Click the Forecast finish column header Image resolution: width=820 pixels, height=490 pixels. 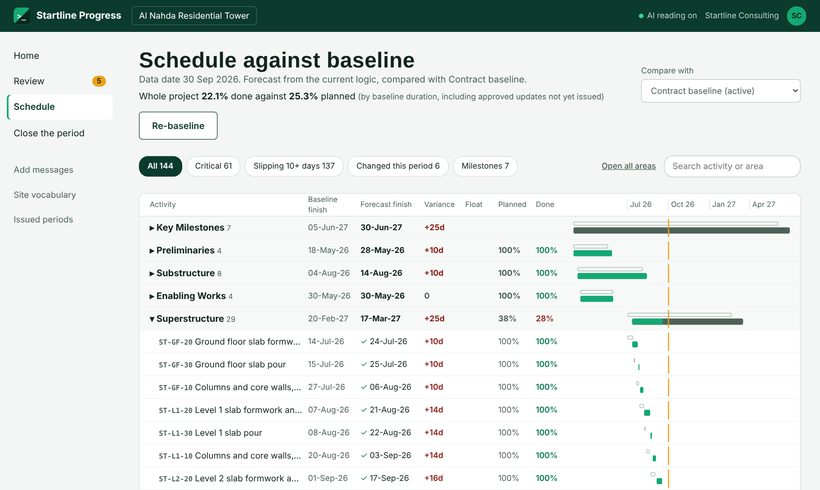(386, 204)
